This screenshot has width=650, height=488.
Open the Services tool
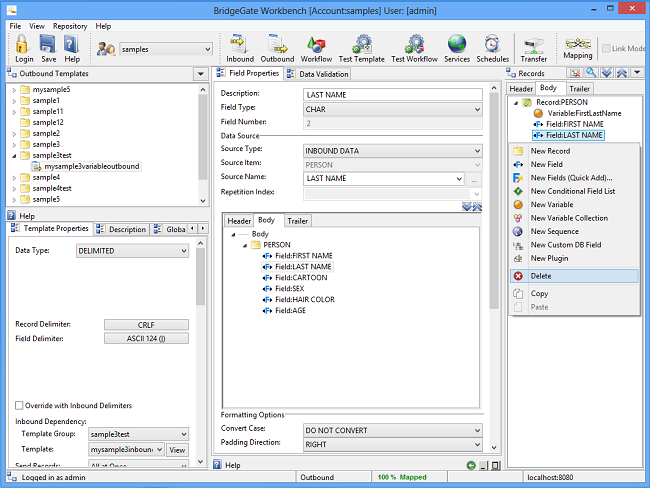457,49
